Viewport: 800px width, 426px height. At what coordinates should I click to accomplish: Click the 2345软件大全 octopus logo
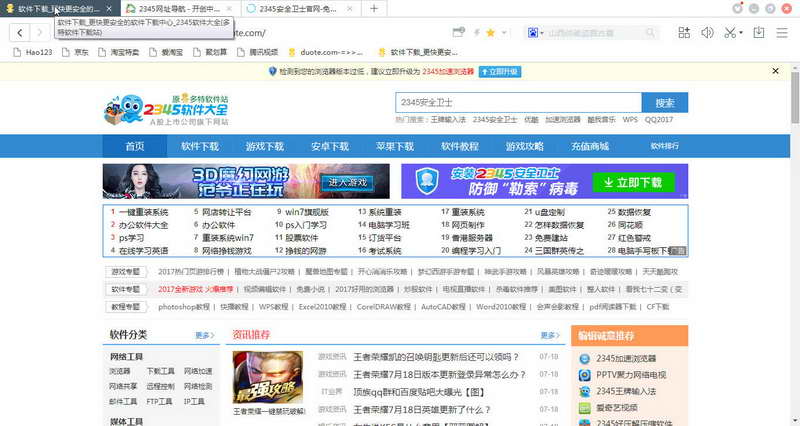point(166,110)
